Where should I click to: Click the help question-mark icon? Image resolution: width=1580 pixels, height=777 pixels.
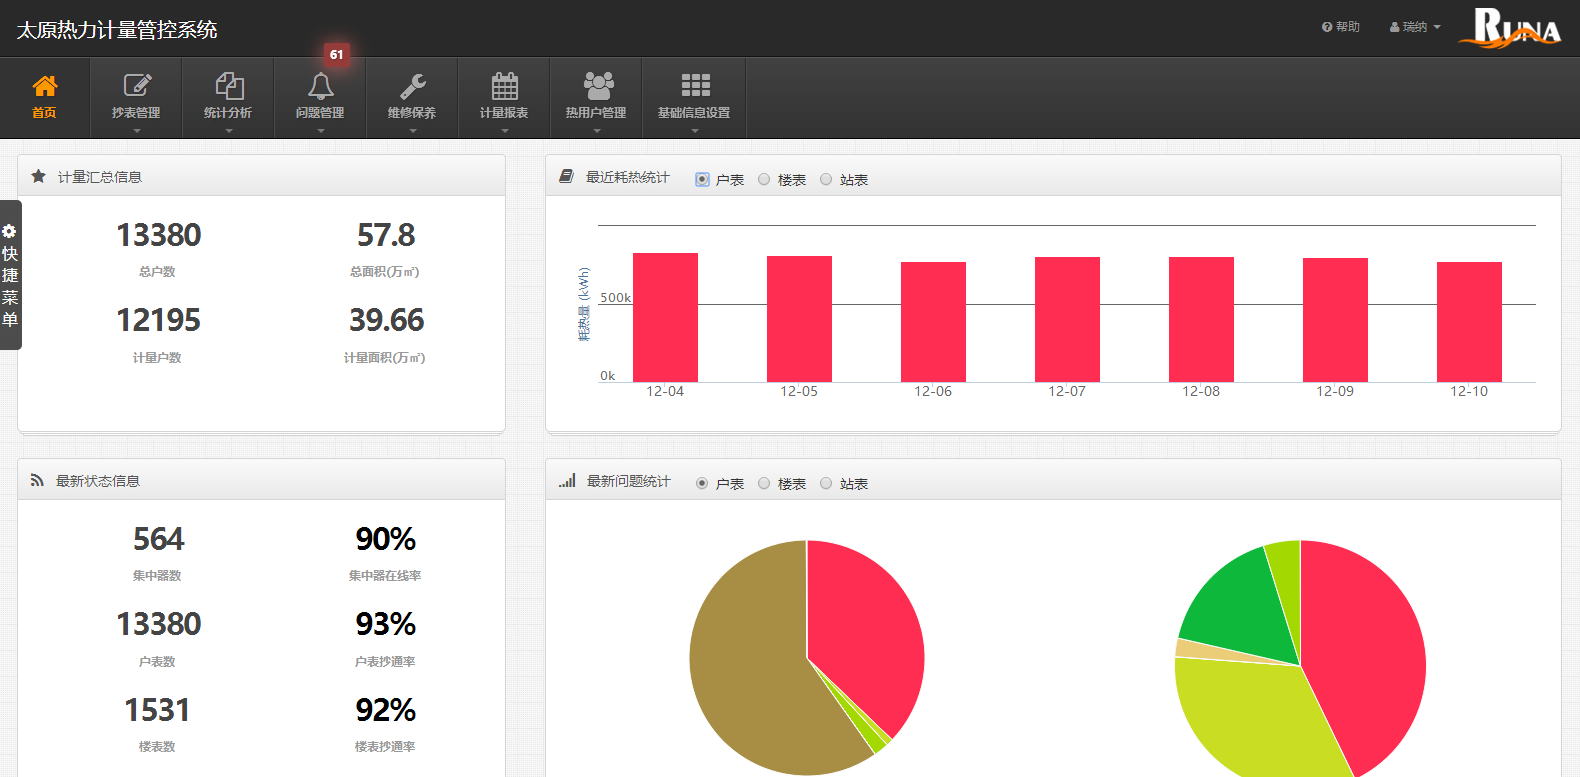(1327, 27)
